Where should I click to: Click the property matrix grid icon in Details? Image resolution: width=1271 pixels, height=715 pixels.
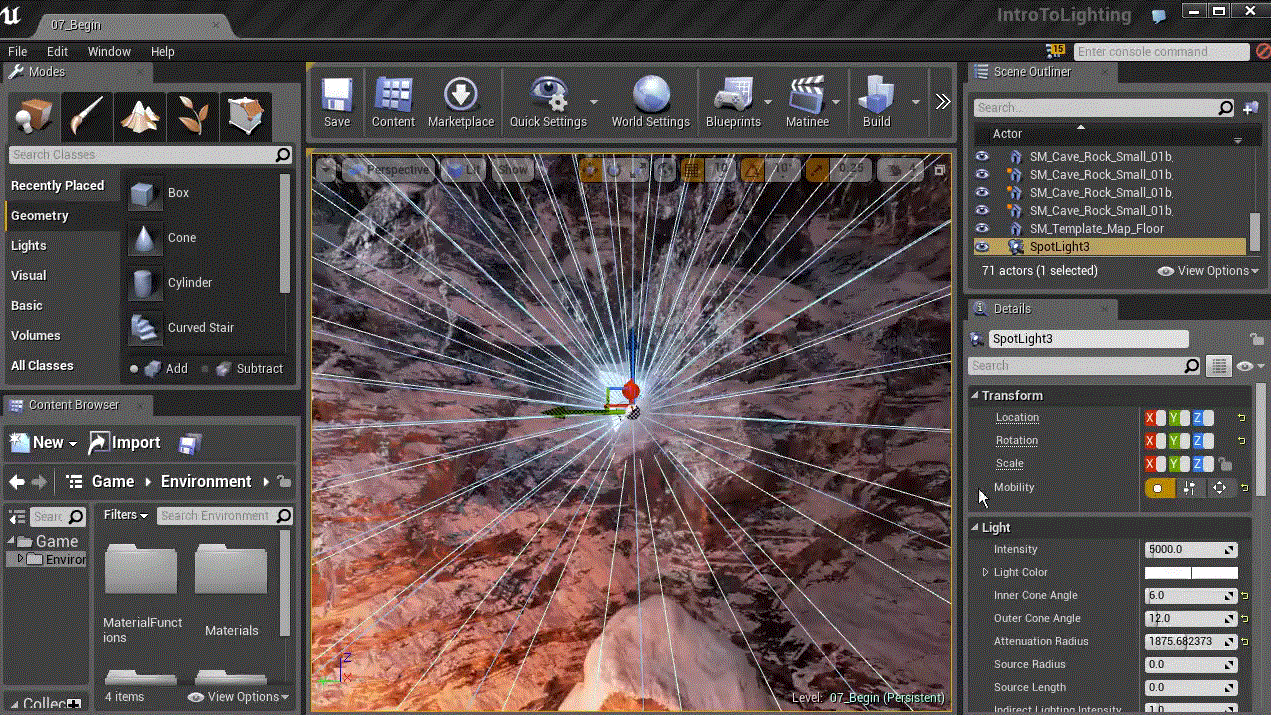pyautogui.click(x=1218, y=366)
